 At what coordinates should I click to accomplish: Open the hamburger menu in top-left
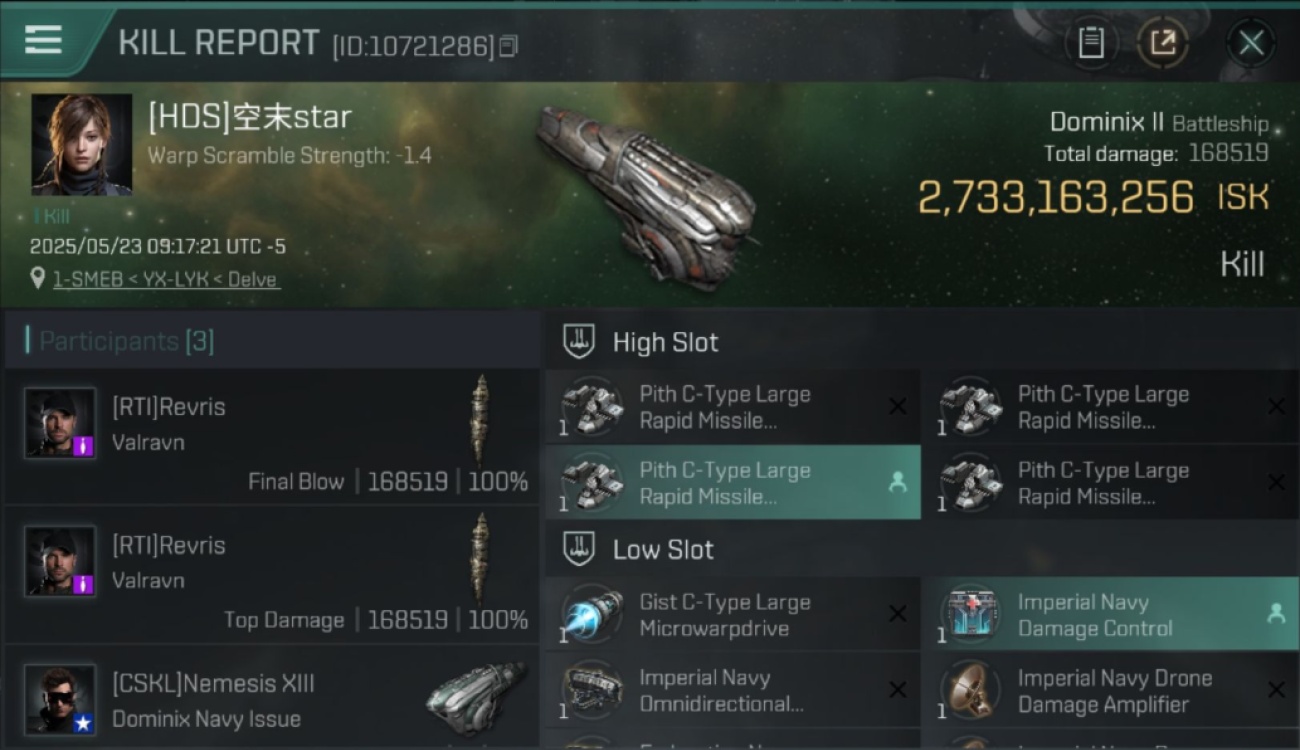point(43,40)
